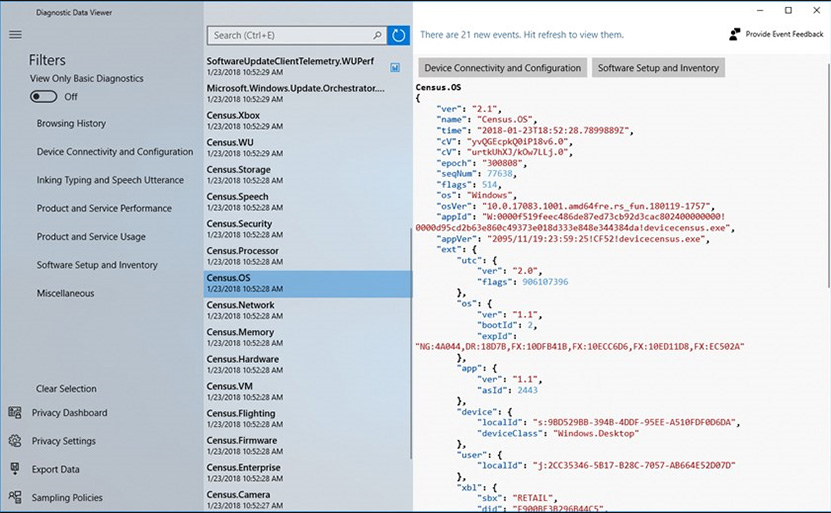Select the Census.Processor event
This screenshot has height=513, width=831.
point(307,255)
